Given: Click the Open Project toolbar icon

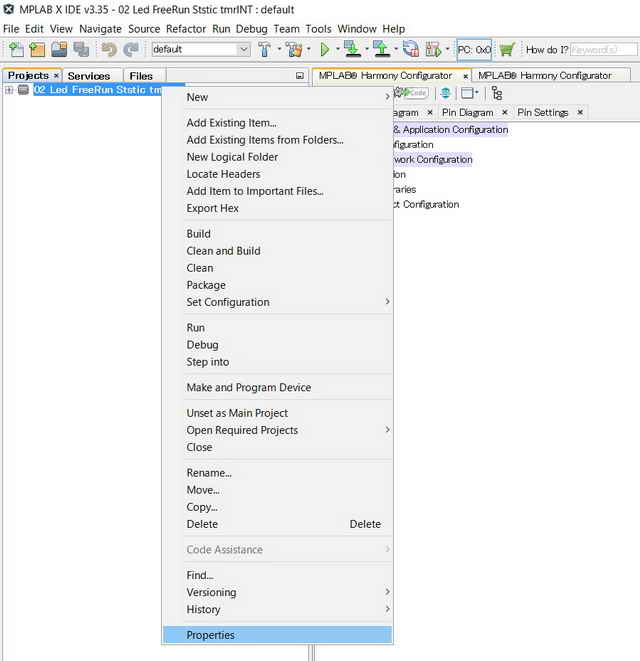Looking at the screenshot, I should click(x=59, y=49).
